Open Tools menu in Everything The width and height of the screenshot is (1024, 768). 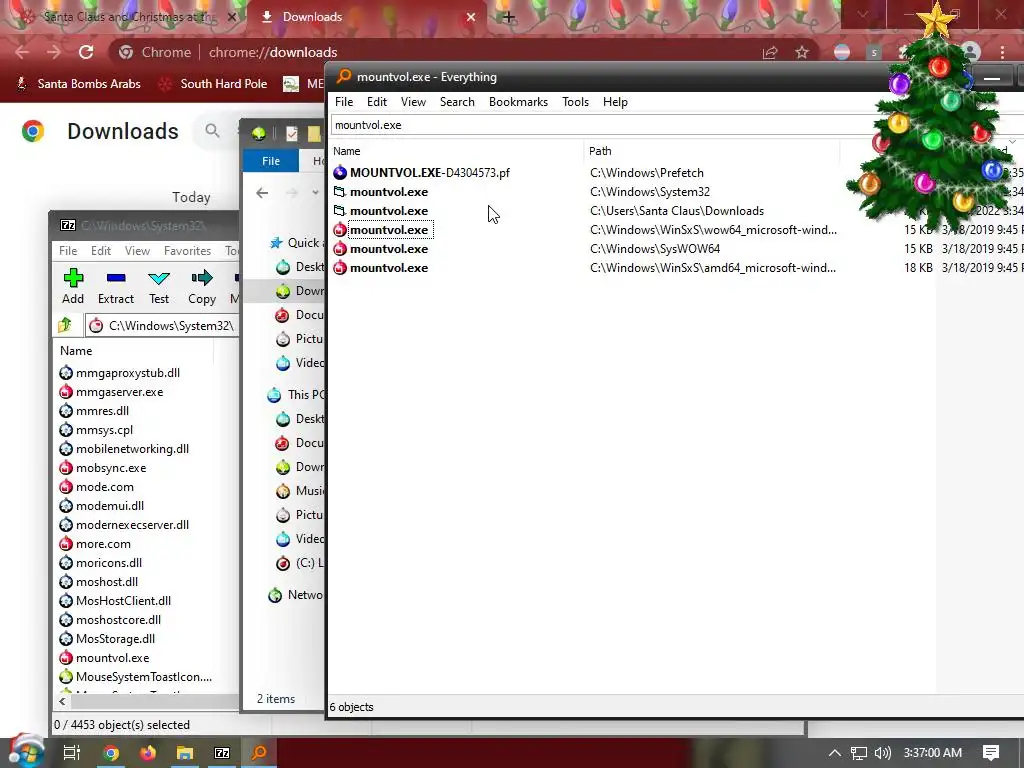tap(575, 102)
